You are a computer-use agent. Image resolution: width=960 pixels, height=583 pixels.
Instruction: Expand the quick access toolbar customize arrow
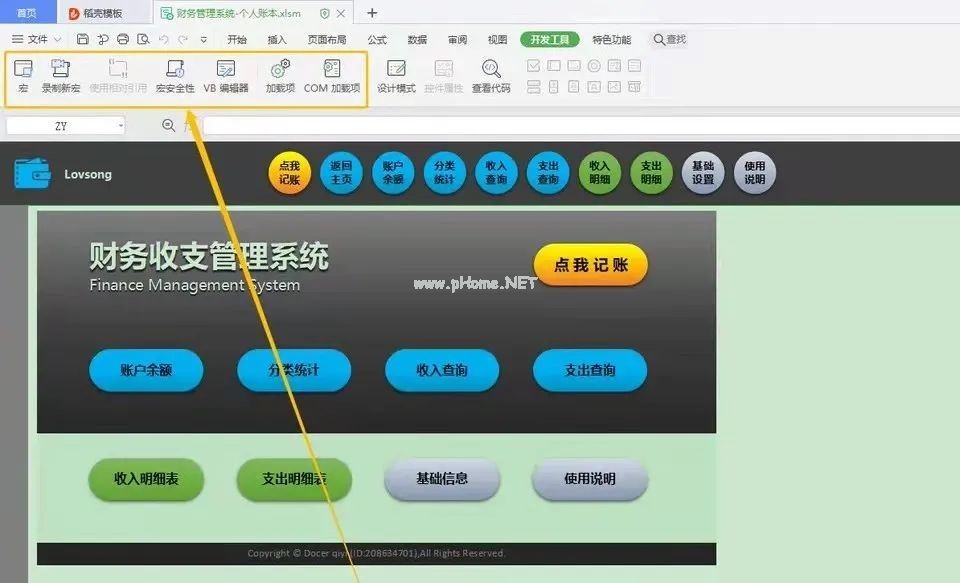[204, 40]
